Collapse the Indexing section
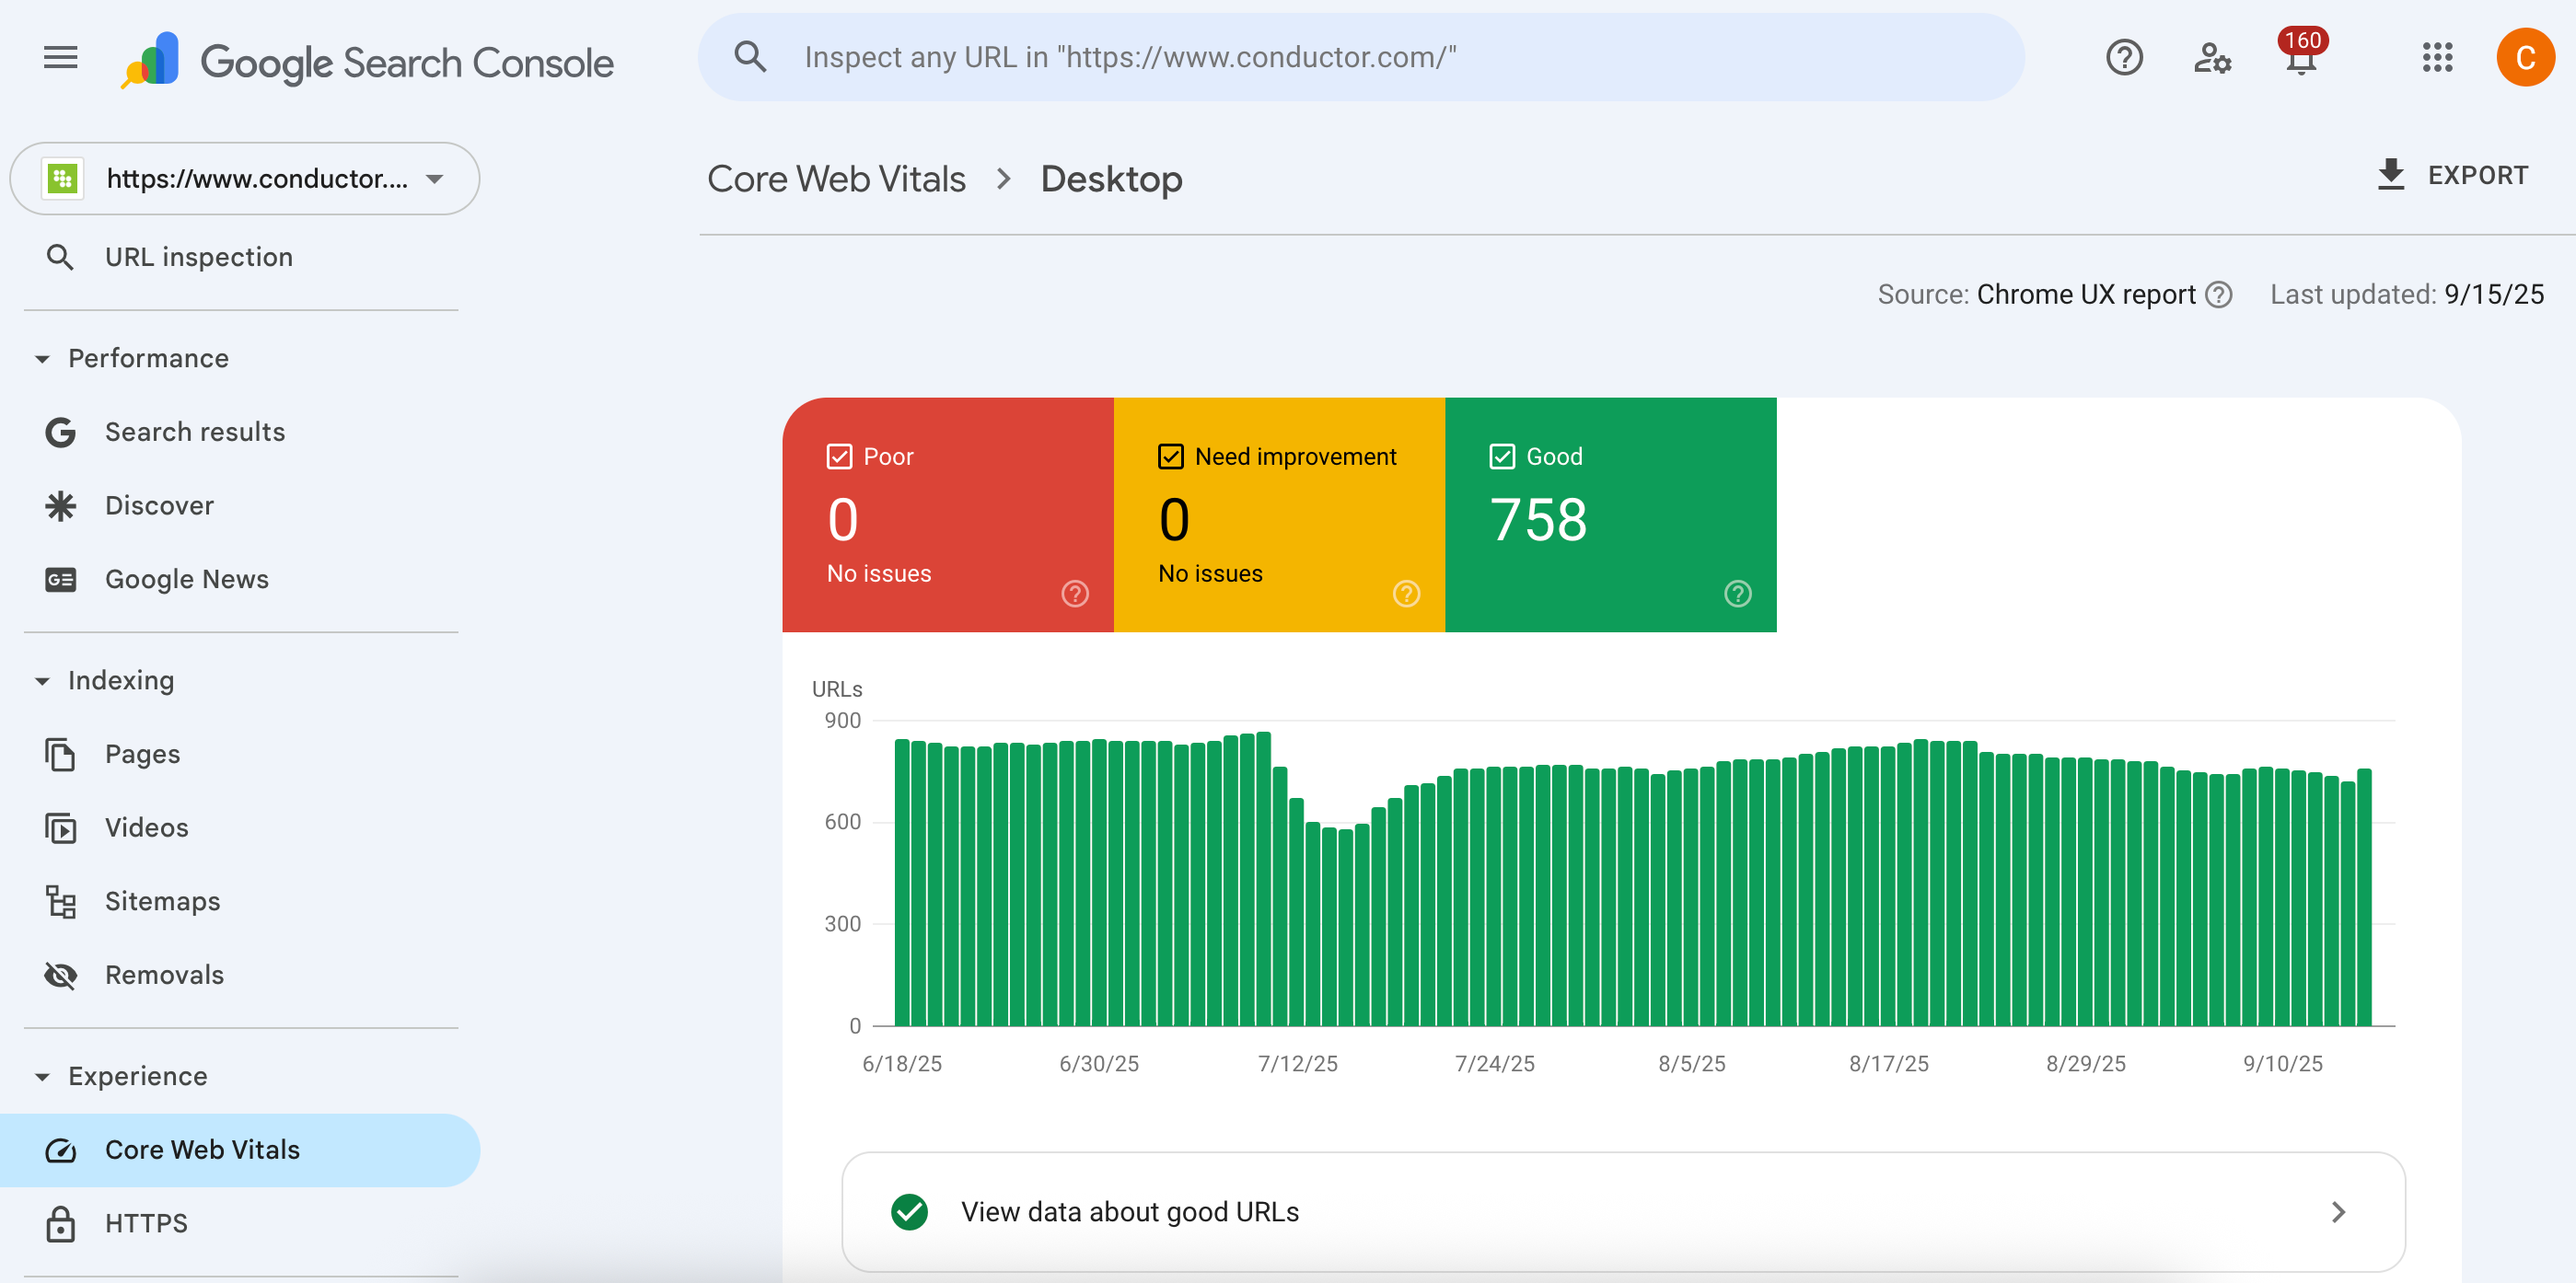The height and width of the screenshot is (1283, 2576). [42, 681]
